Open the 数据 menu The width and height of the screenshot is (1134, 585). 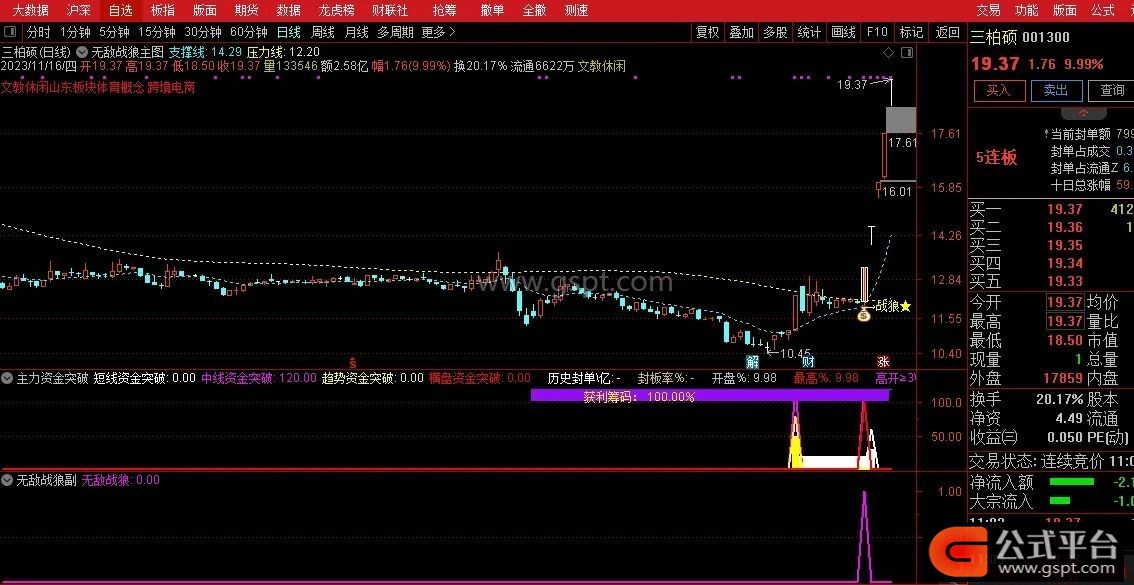point(289,10)
